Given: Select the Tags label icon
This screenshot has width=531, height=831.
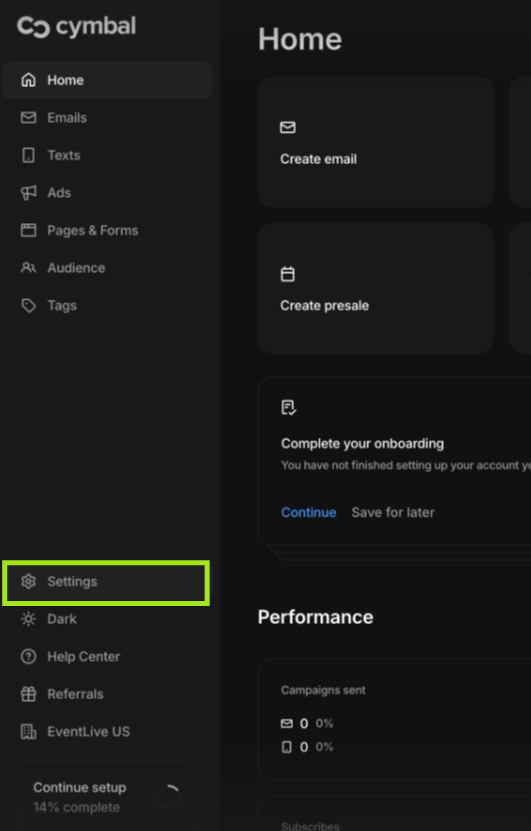Looking at the screenshot, I should pyautogui.click(x=29, y=305).
